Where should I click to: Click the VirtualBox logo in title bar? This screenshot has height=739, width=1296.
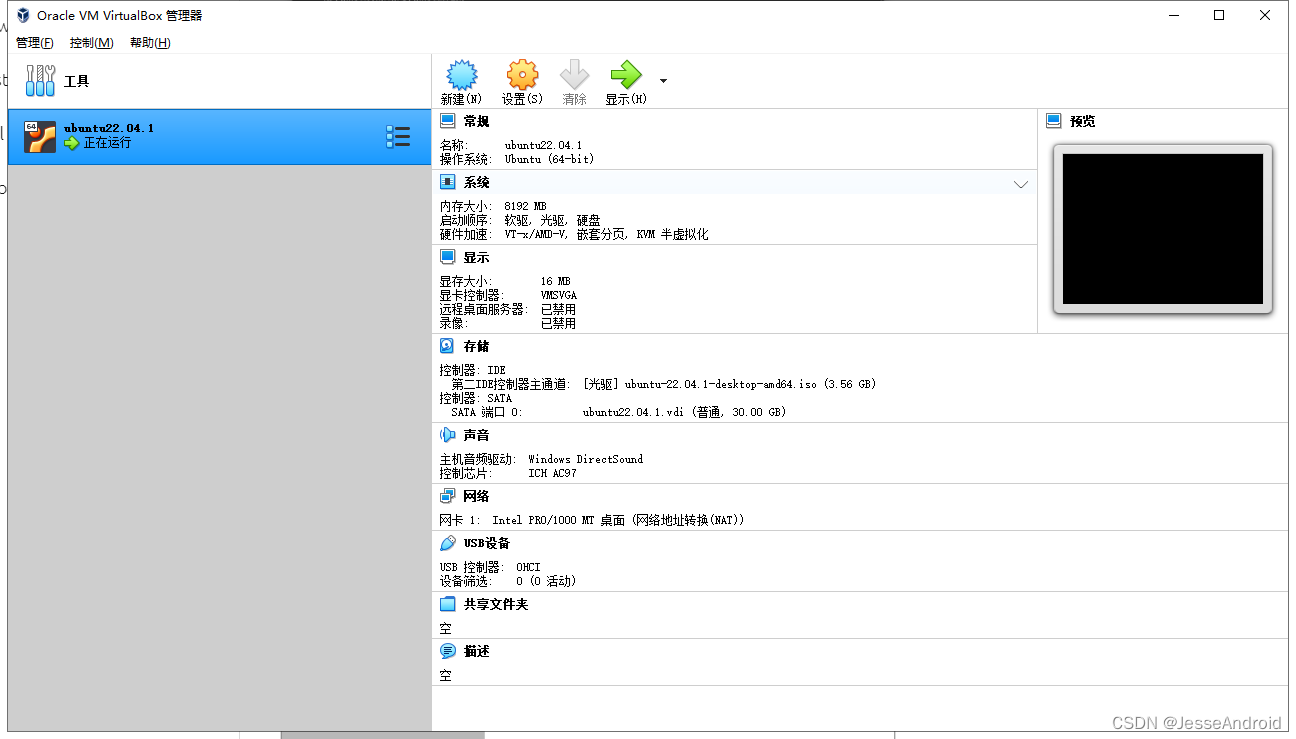tap(23, 15)
